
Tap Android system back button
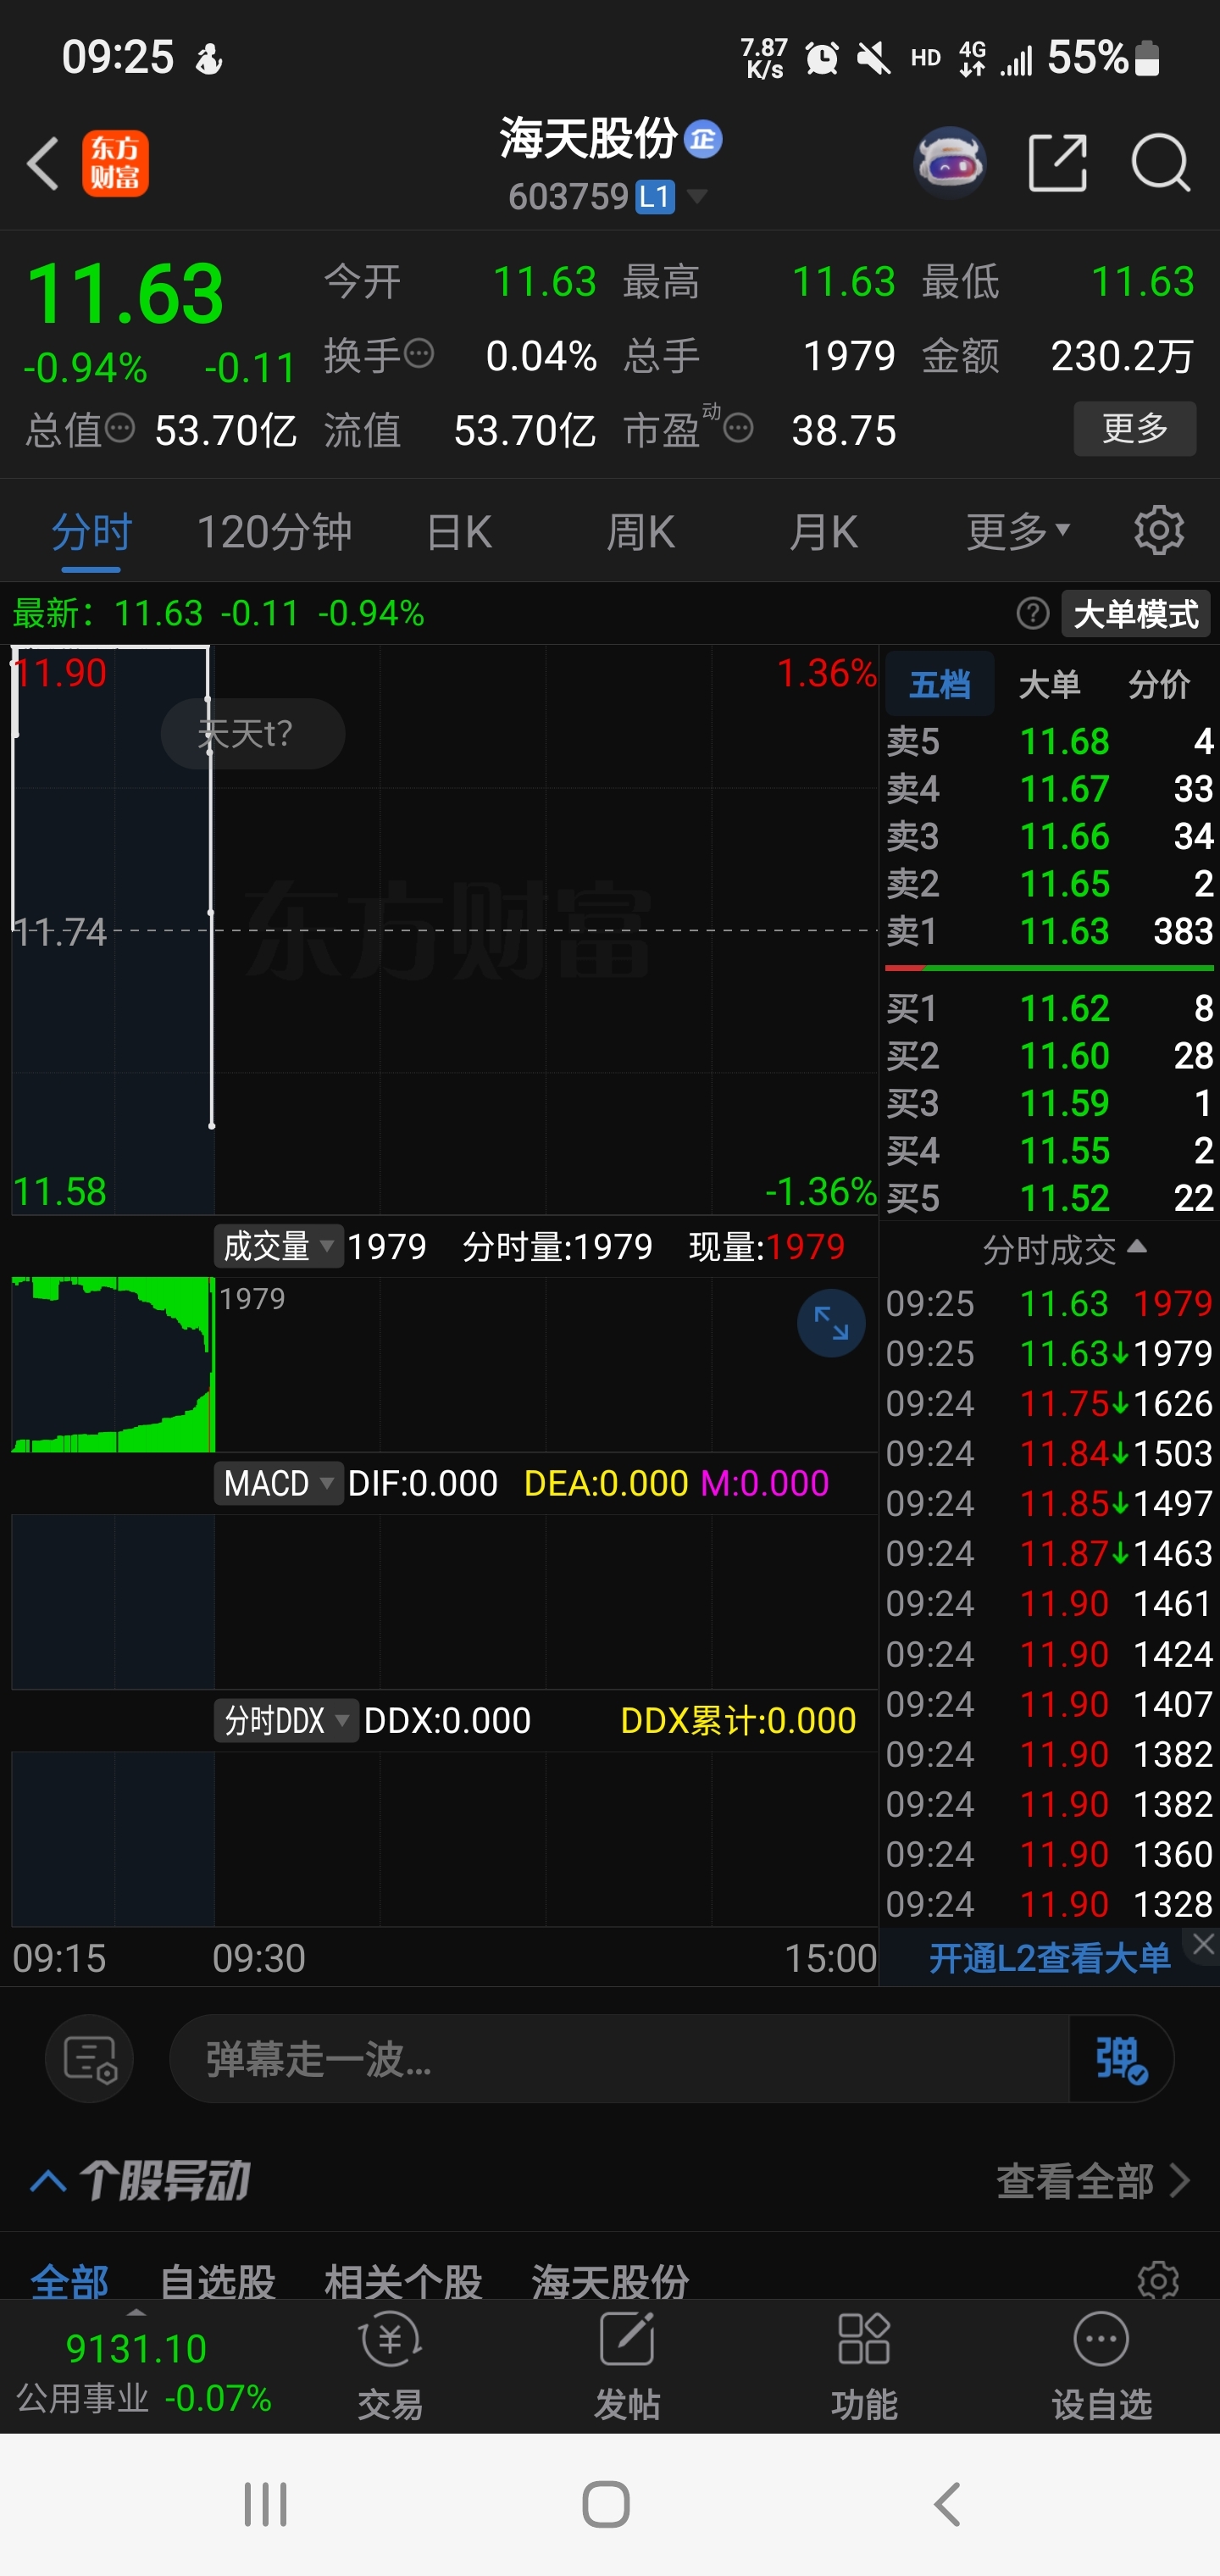point(947,2505)
